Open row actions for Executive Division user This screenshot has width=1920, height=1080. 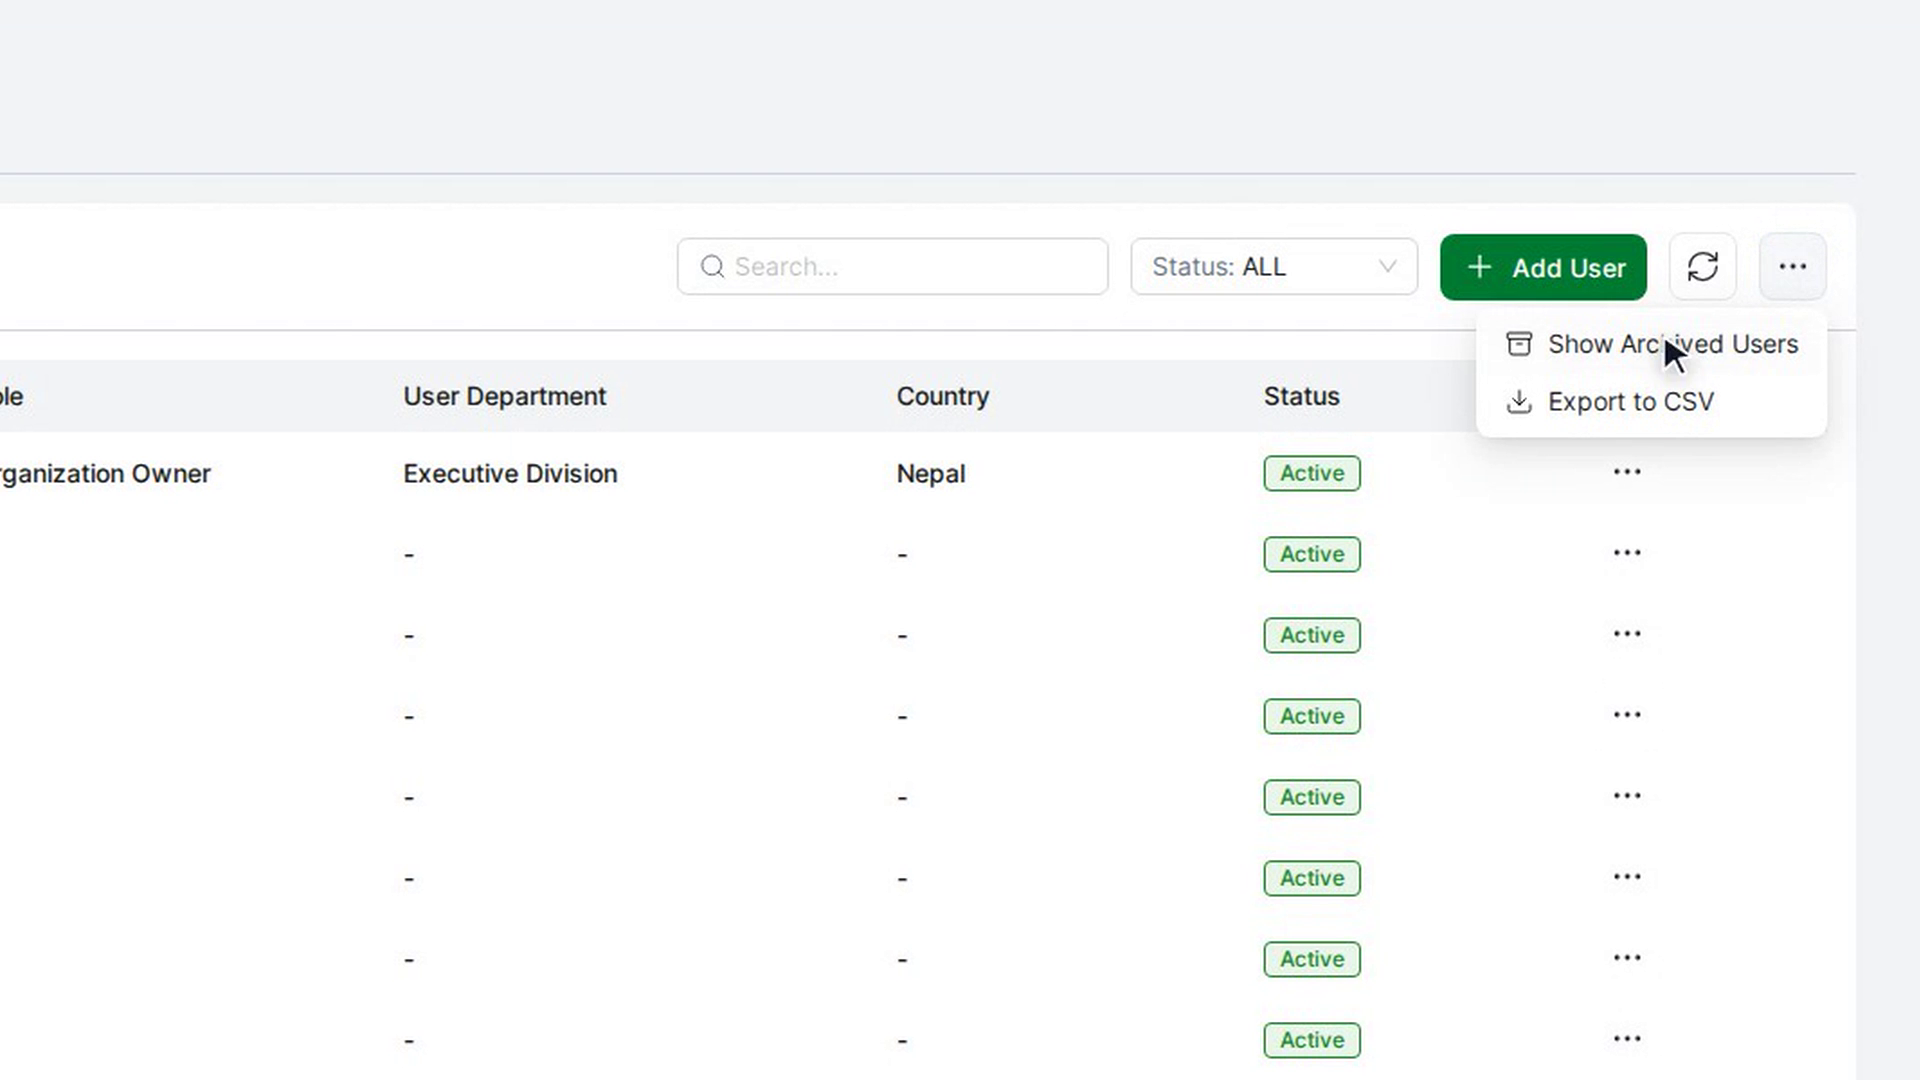point(1627,472)
